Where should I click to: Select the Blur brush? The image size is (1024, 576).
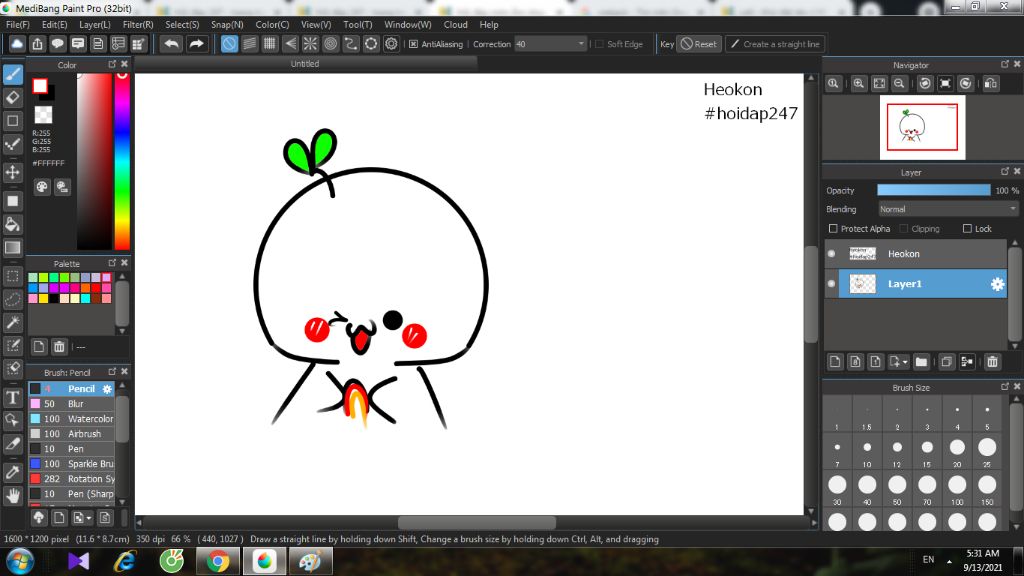(x=72, y=404)
